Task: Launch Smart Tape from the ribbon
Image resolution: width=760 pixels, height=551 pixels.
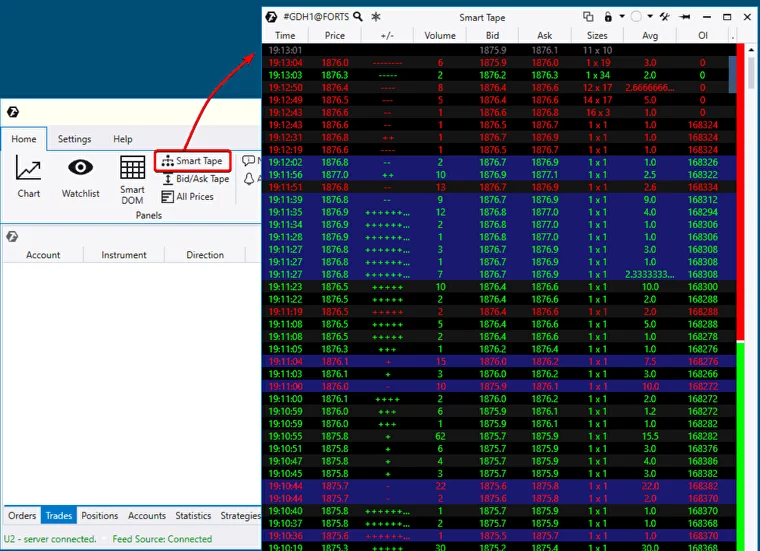Action: pos(194,161)
